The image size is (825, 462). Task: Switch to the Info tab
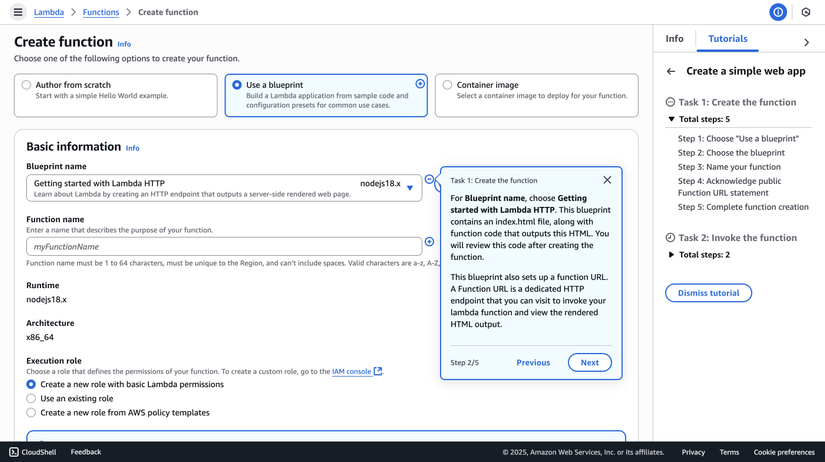tap(674, 38)
